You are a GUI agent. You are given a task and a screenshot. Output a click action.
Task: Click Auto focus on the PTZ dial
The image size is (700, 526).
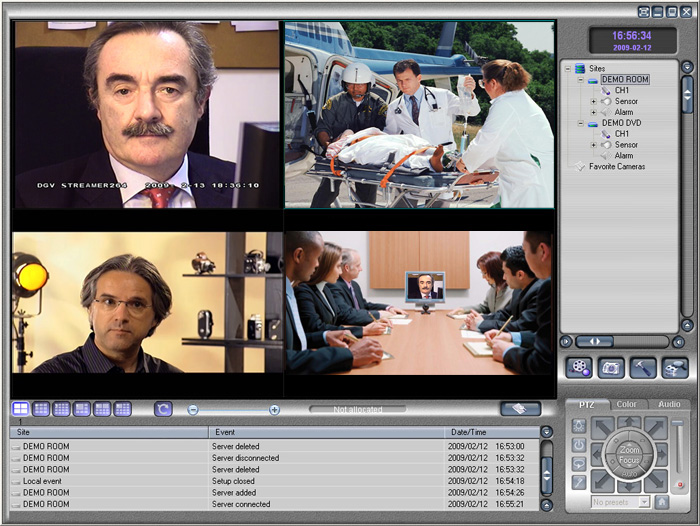click(629, 474)
